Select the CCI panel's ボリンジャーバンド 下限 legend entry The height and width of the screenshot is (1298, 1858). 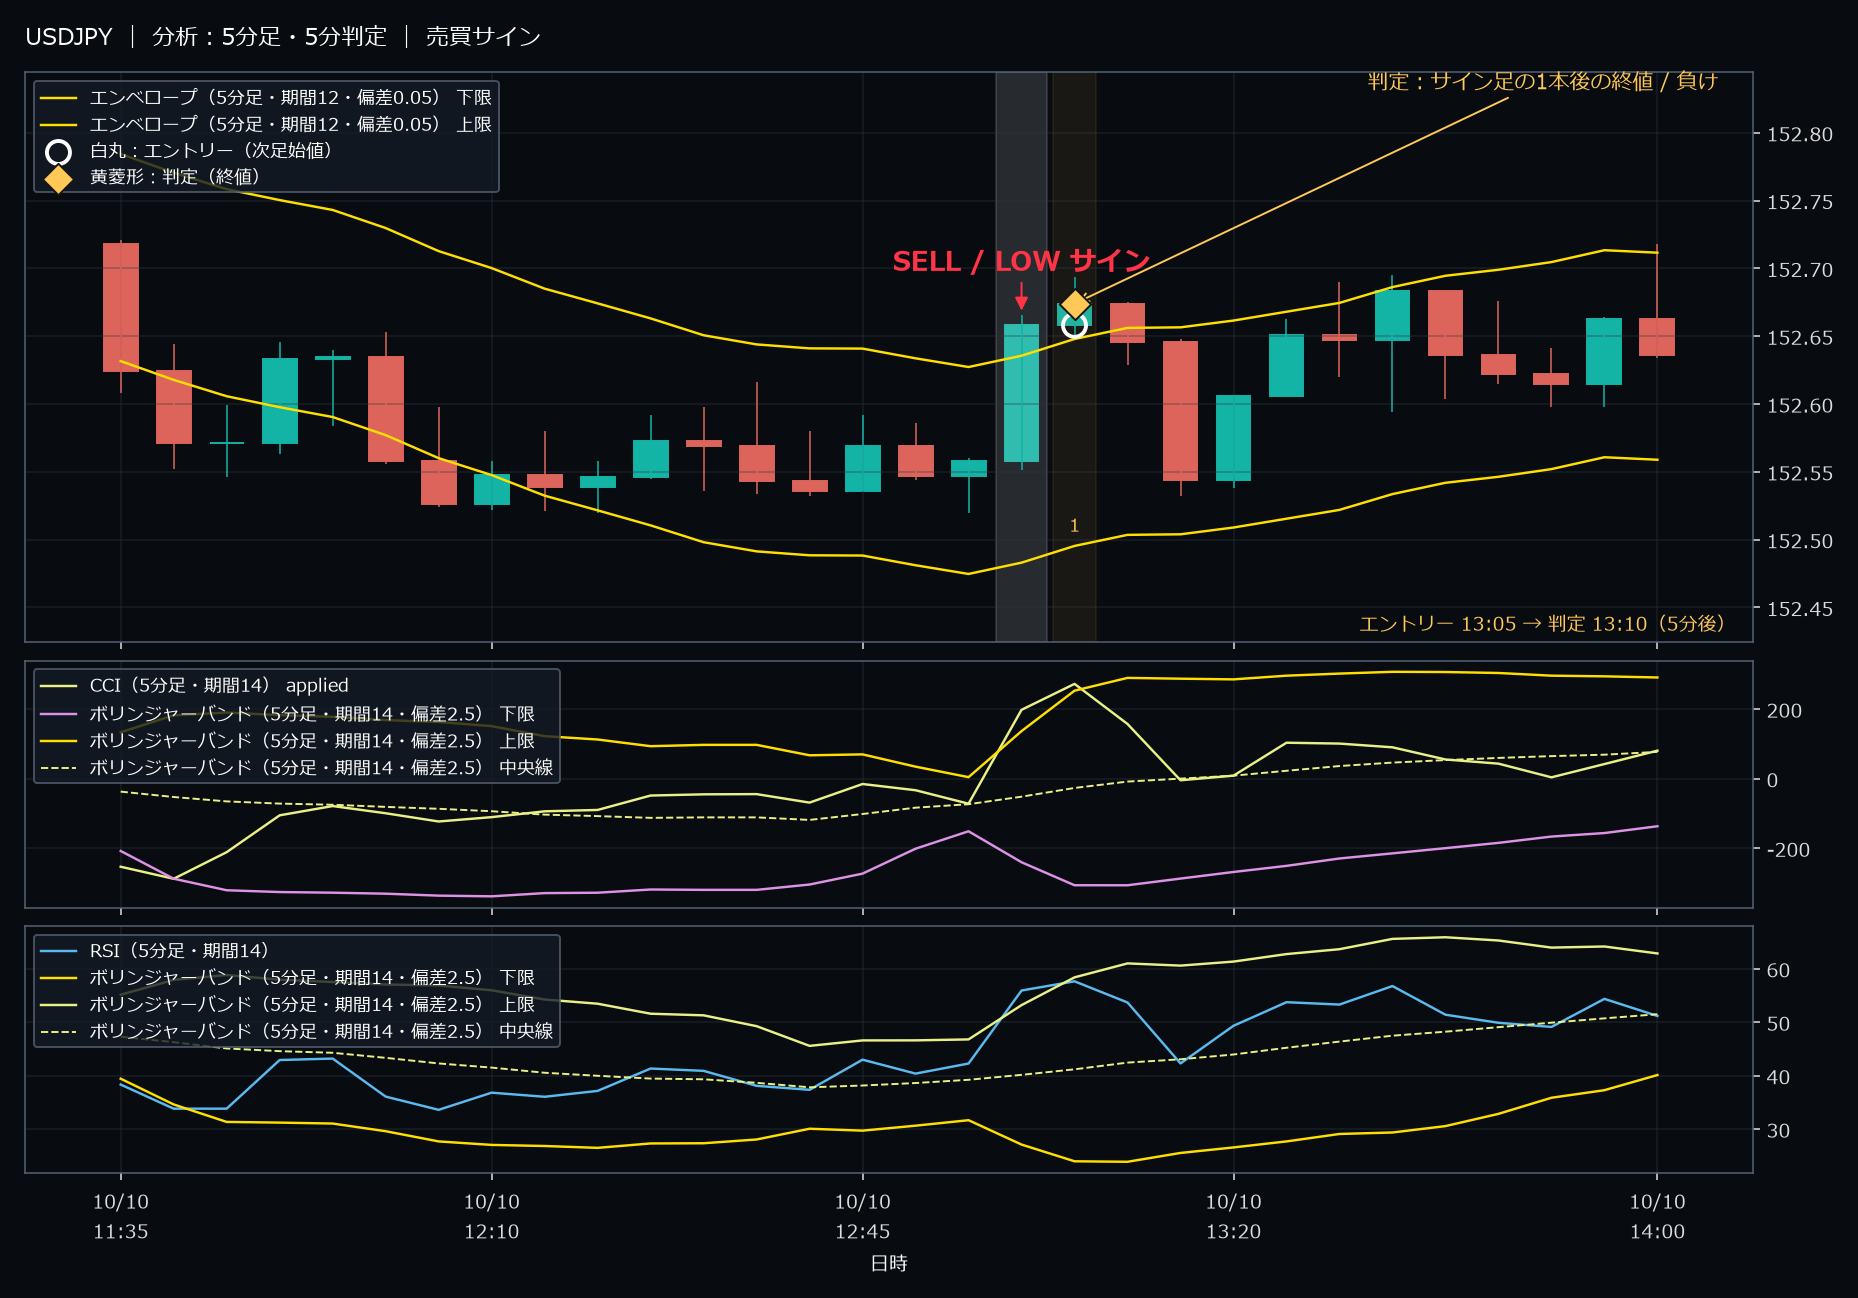(288, 714)
